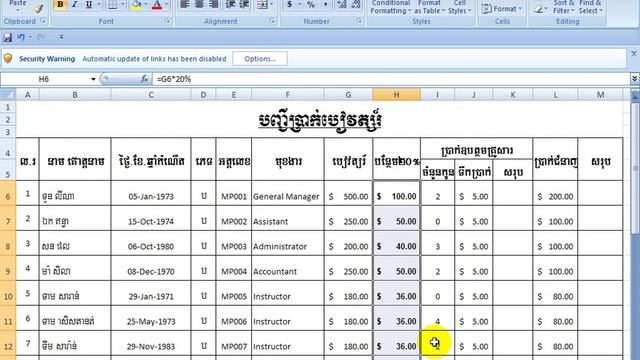Open the Fill Color dropdown arrow

point(146,5)
